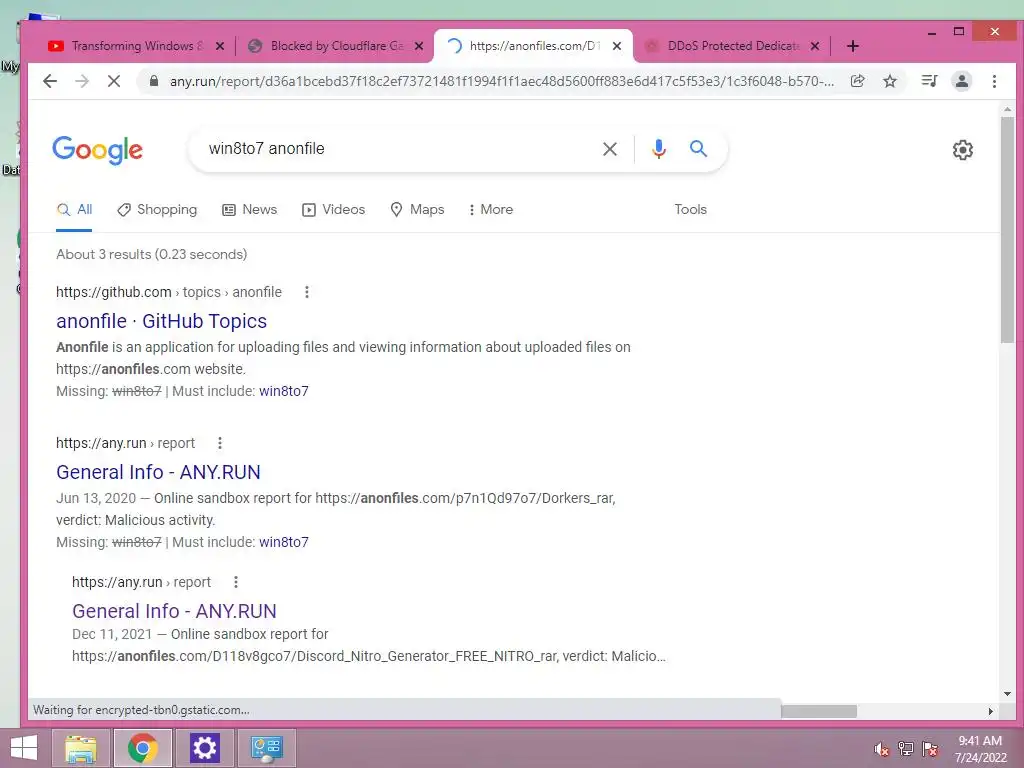Image resolution: width=1024 pixels, height=768 pixels.
Task: Click the muted volume tray icon
Action: click(882, 749)
